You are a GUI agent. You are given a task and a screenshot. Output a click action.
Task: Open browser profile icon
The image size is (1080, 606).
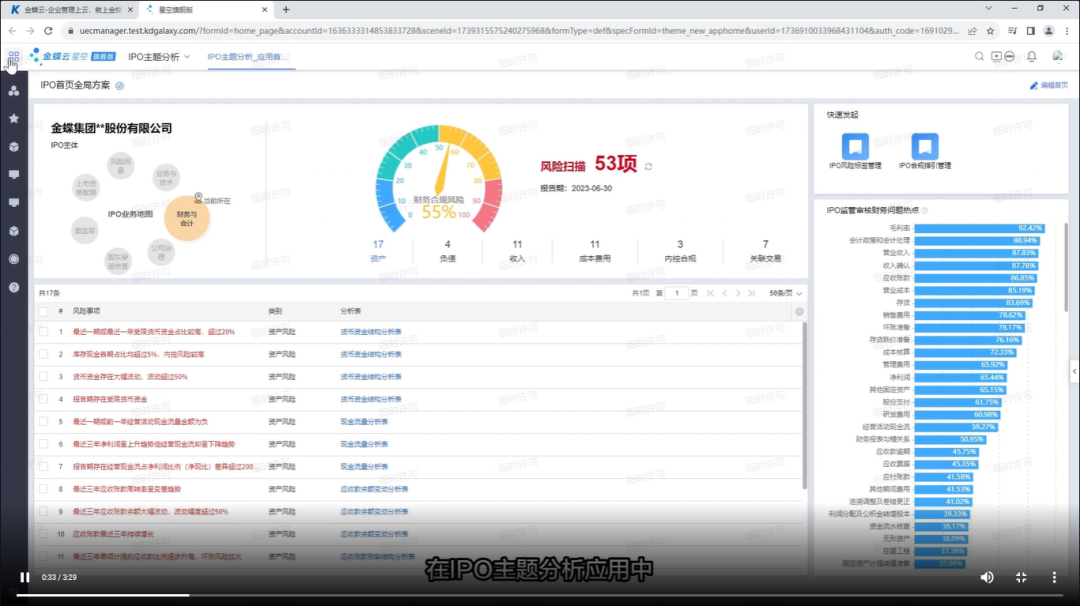coord(1048,31)
